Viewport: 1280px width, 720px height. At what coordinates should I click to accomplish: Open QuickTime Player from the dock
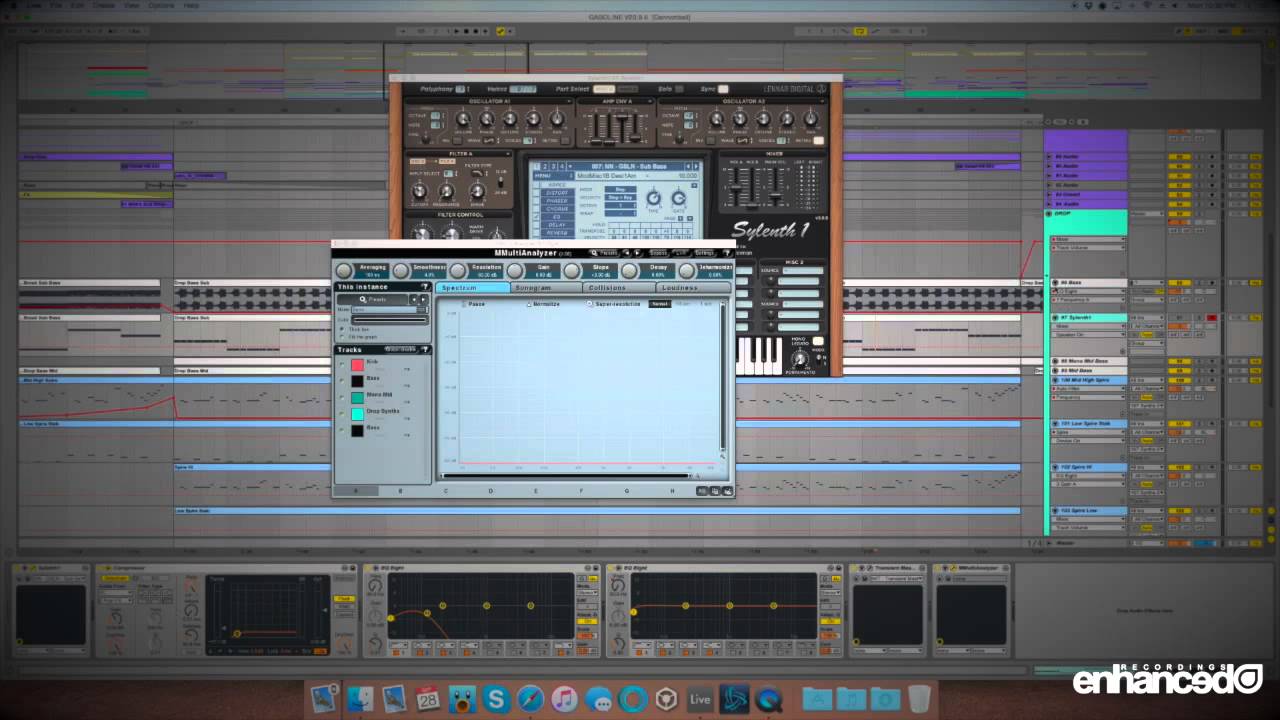(768, 698)
